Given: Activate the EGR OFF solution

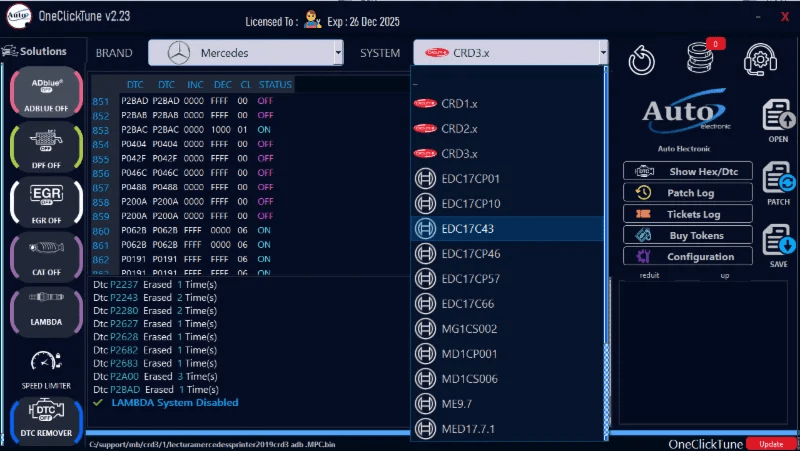Looking at the screenshot, I should (x=46, y=202).
